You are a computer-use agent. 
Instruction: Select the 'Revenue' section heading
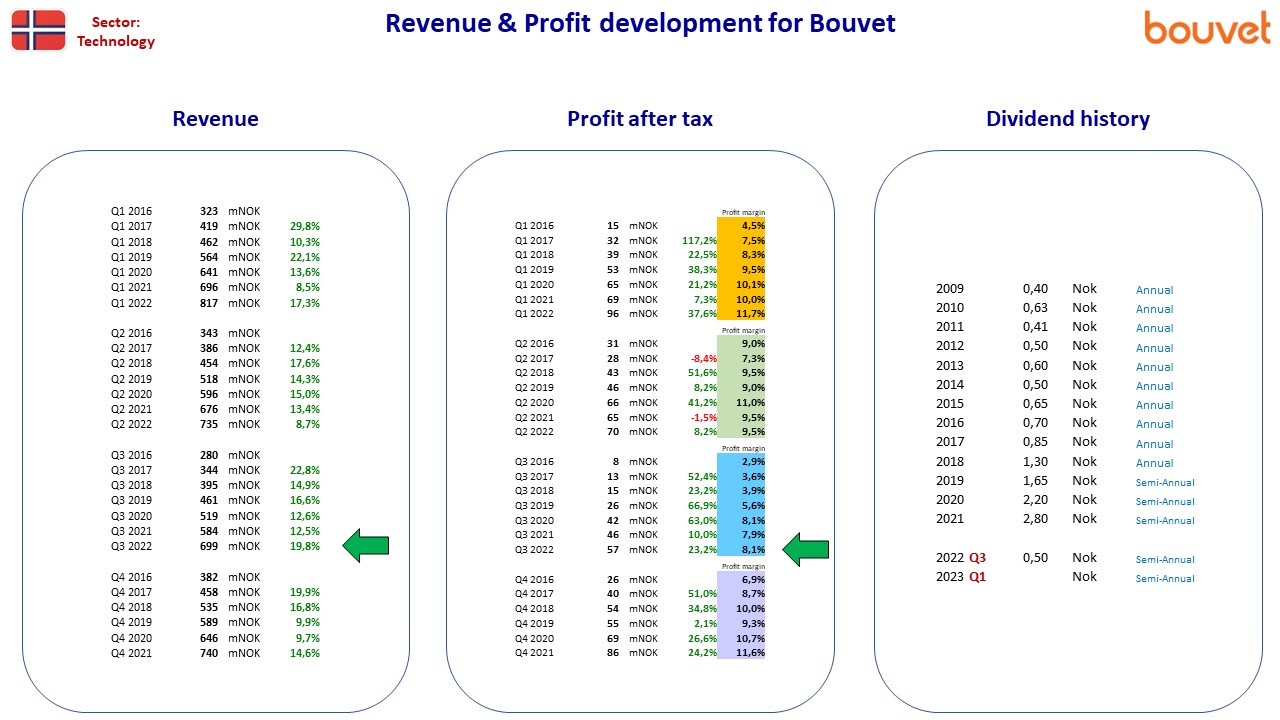pos(215,119)
